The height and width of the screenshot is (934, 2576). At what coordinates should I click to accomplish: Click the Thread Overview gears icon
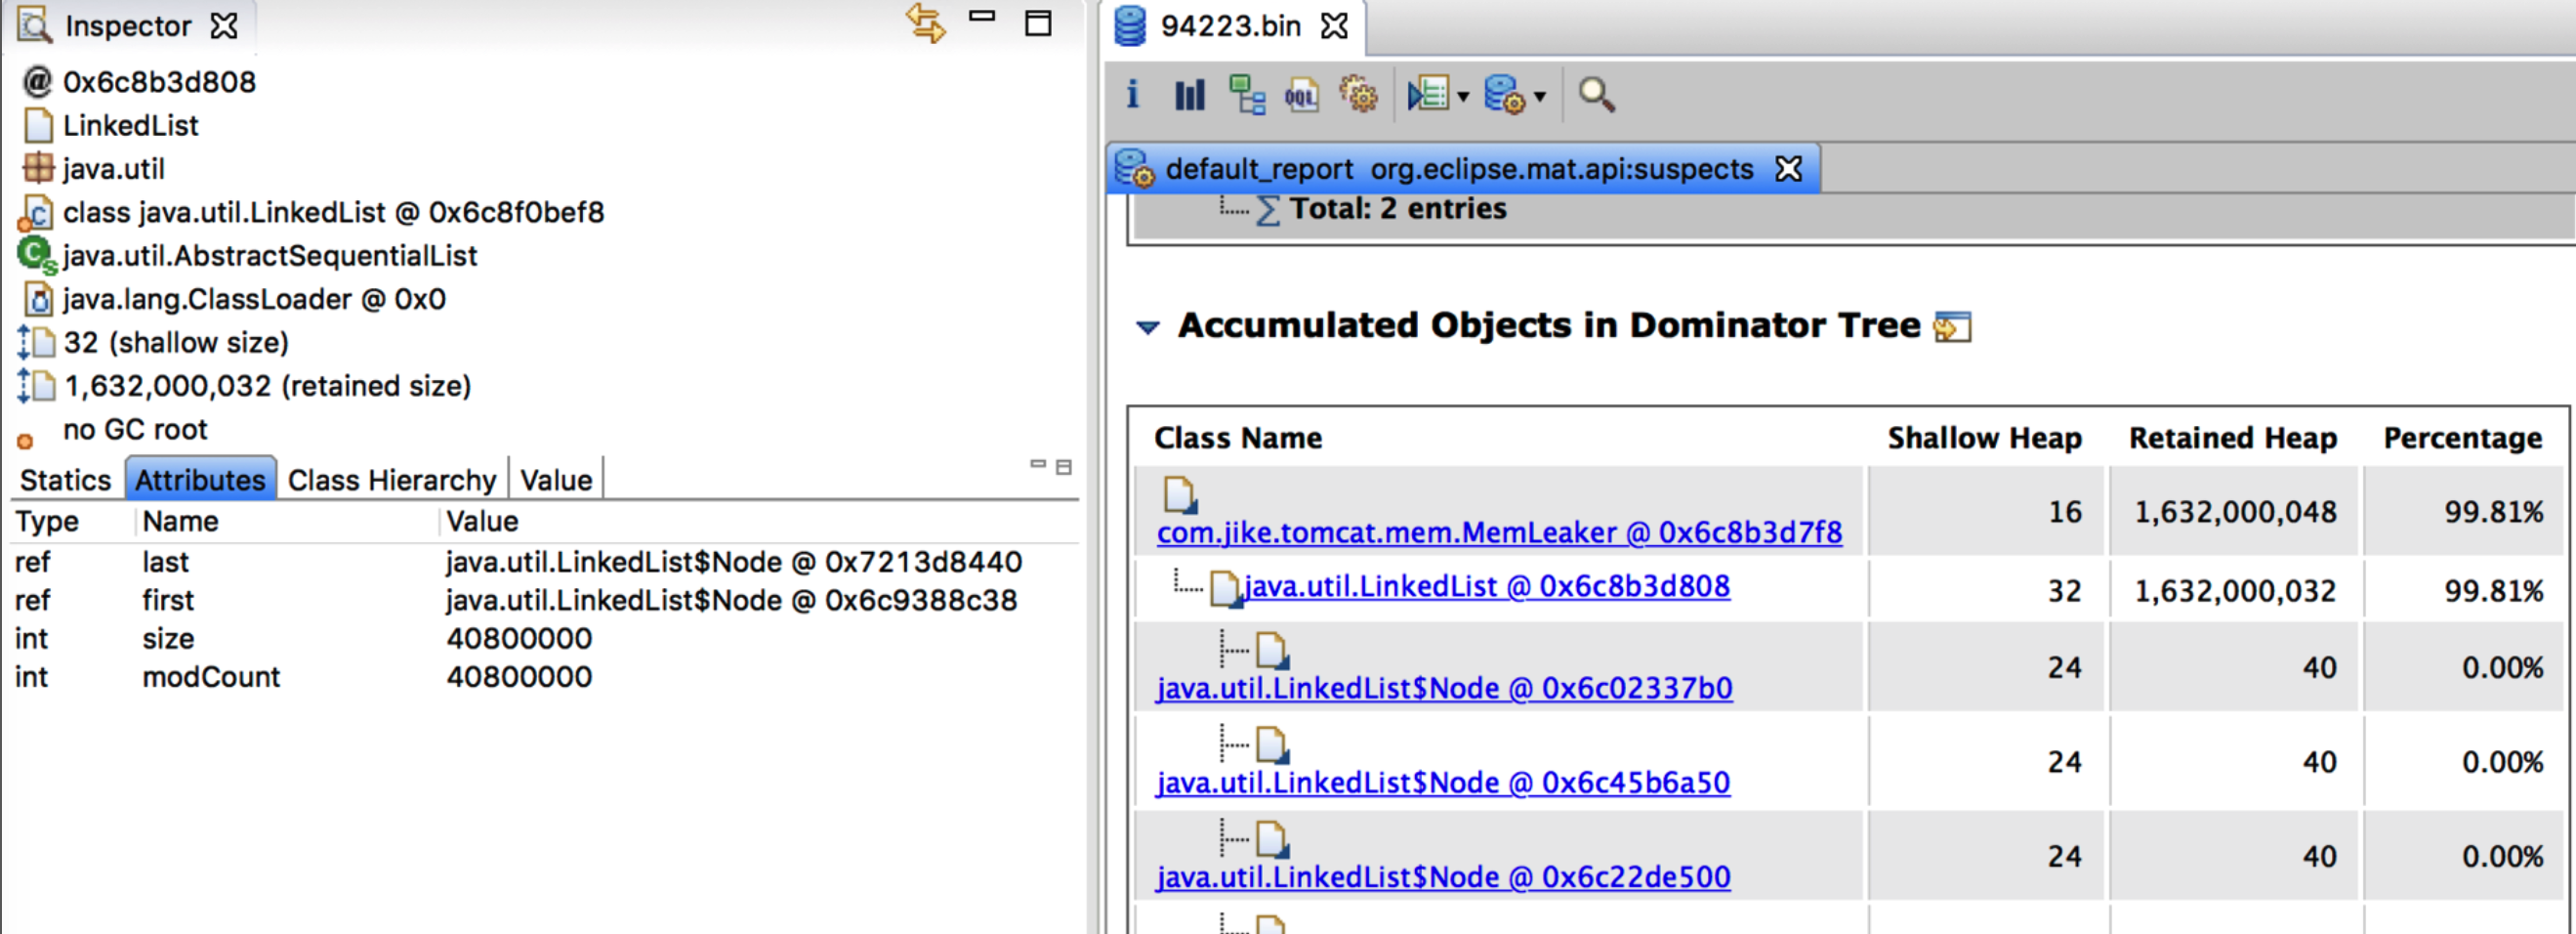coord(1358,95)
